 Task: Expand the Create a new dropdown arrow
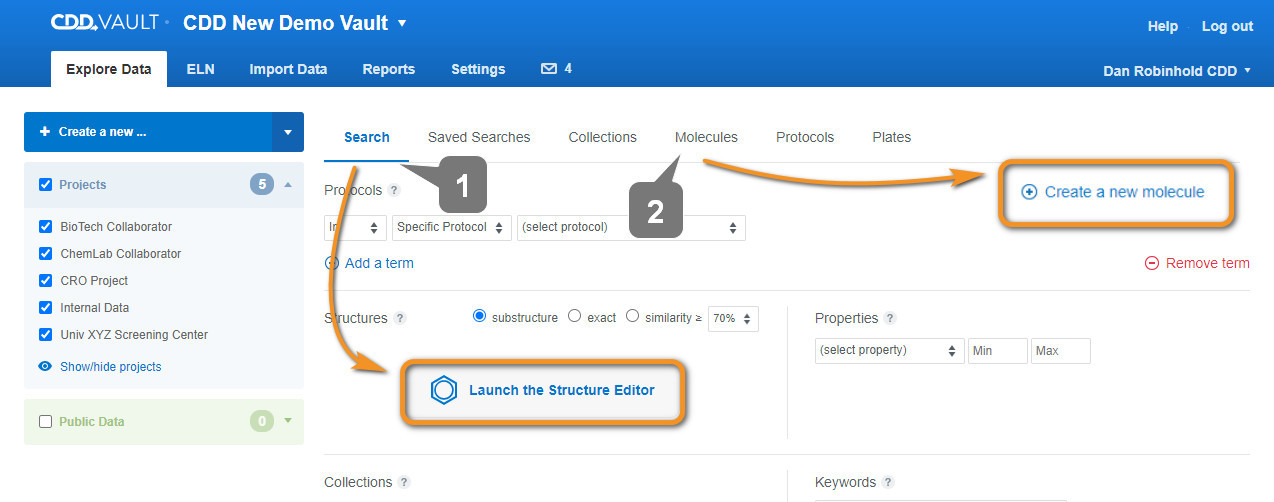pyautogui.click(x=288, y=132)
